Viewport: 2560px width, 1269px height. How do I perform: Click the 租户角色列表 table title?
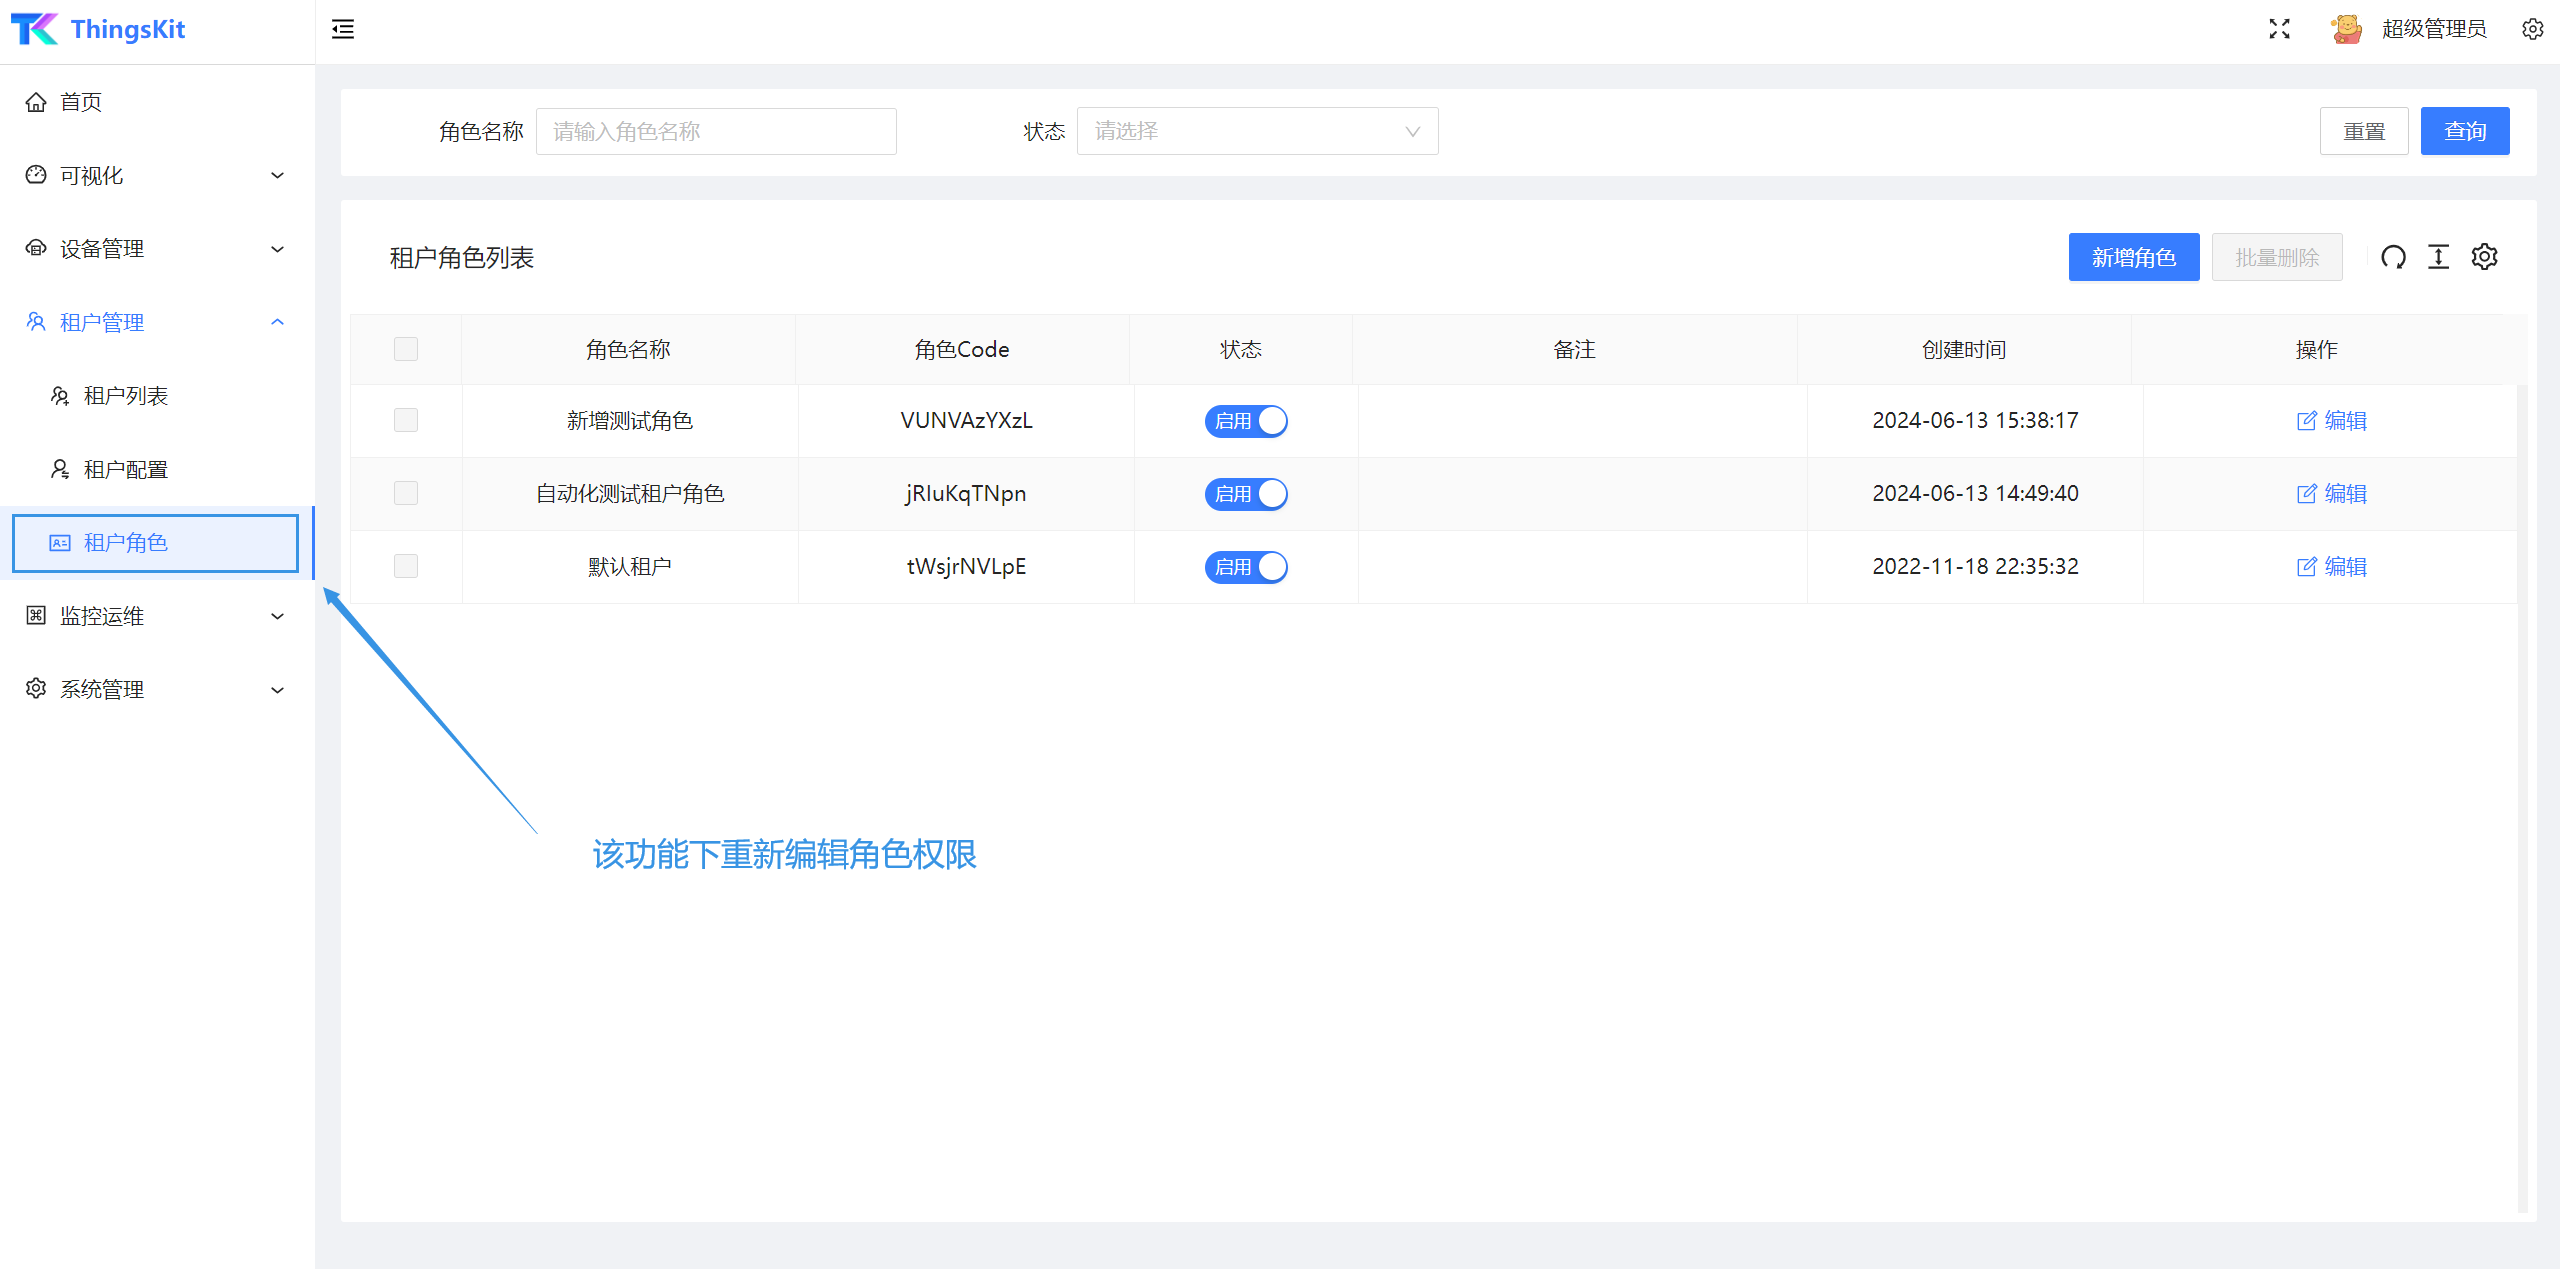pos(462,258)
